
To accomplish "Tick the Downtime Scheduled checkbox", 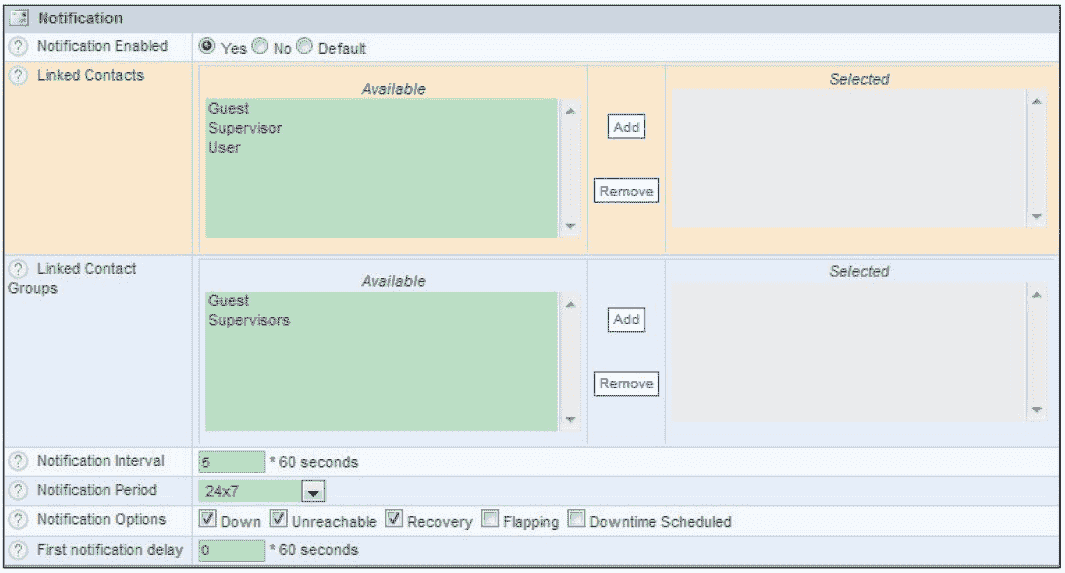I will [576, 520].
